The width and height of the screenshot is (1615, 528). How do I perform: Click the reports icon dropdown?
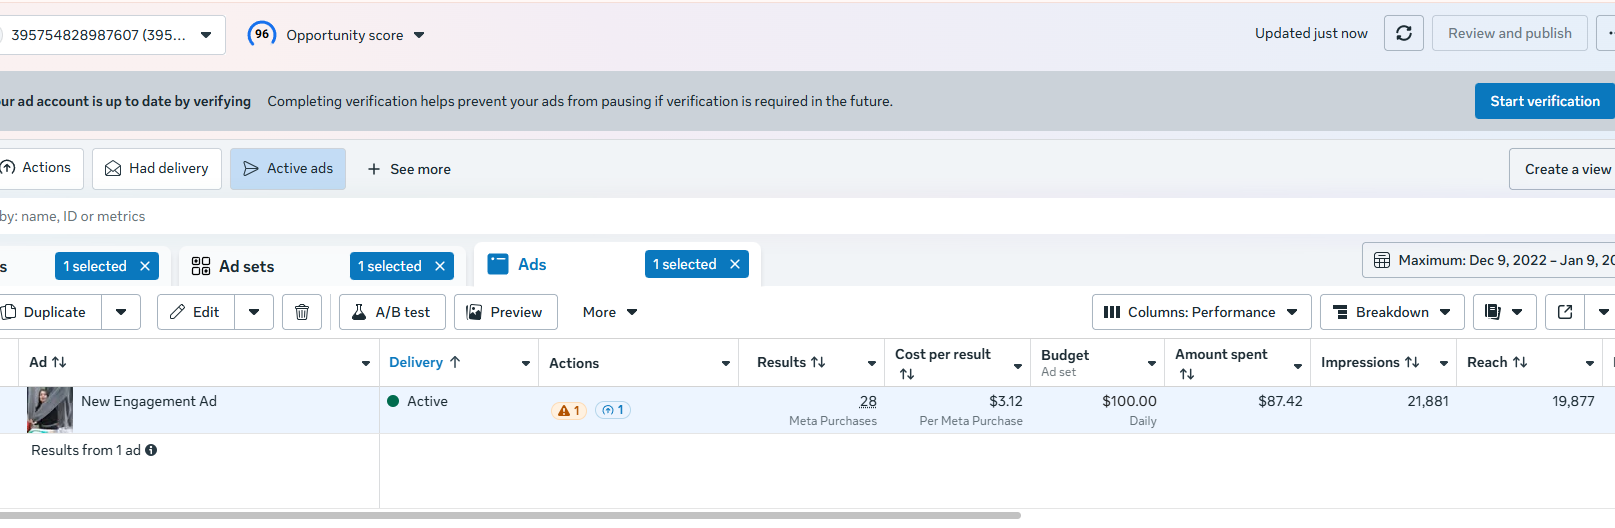pos(1503,312)
